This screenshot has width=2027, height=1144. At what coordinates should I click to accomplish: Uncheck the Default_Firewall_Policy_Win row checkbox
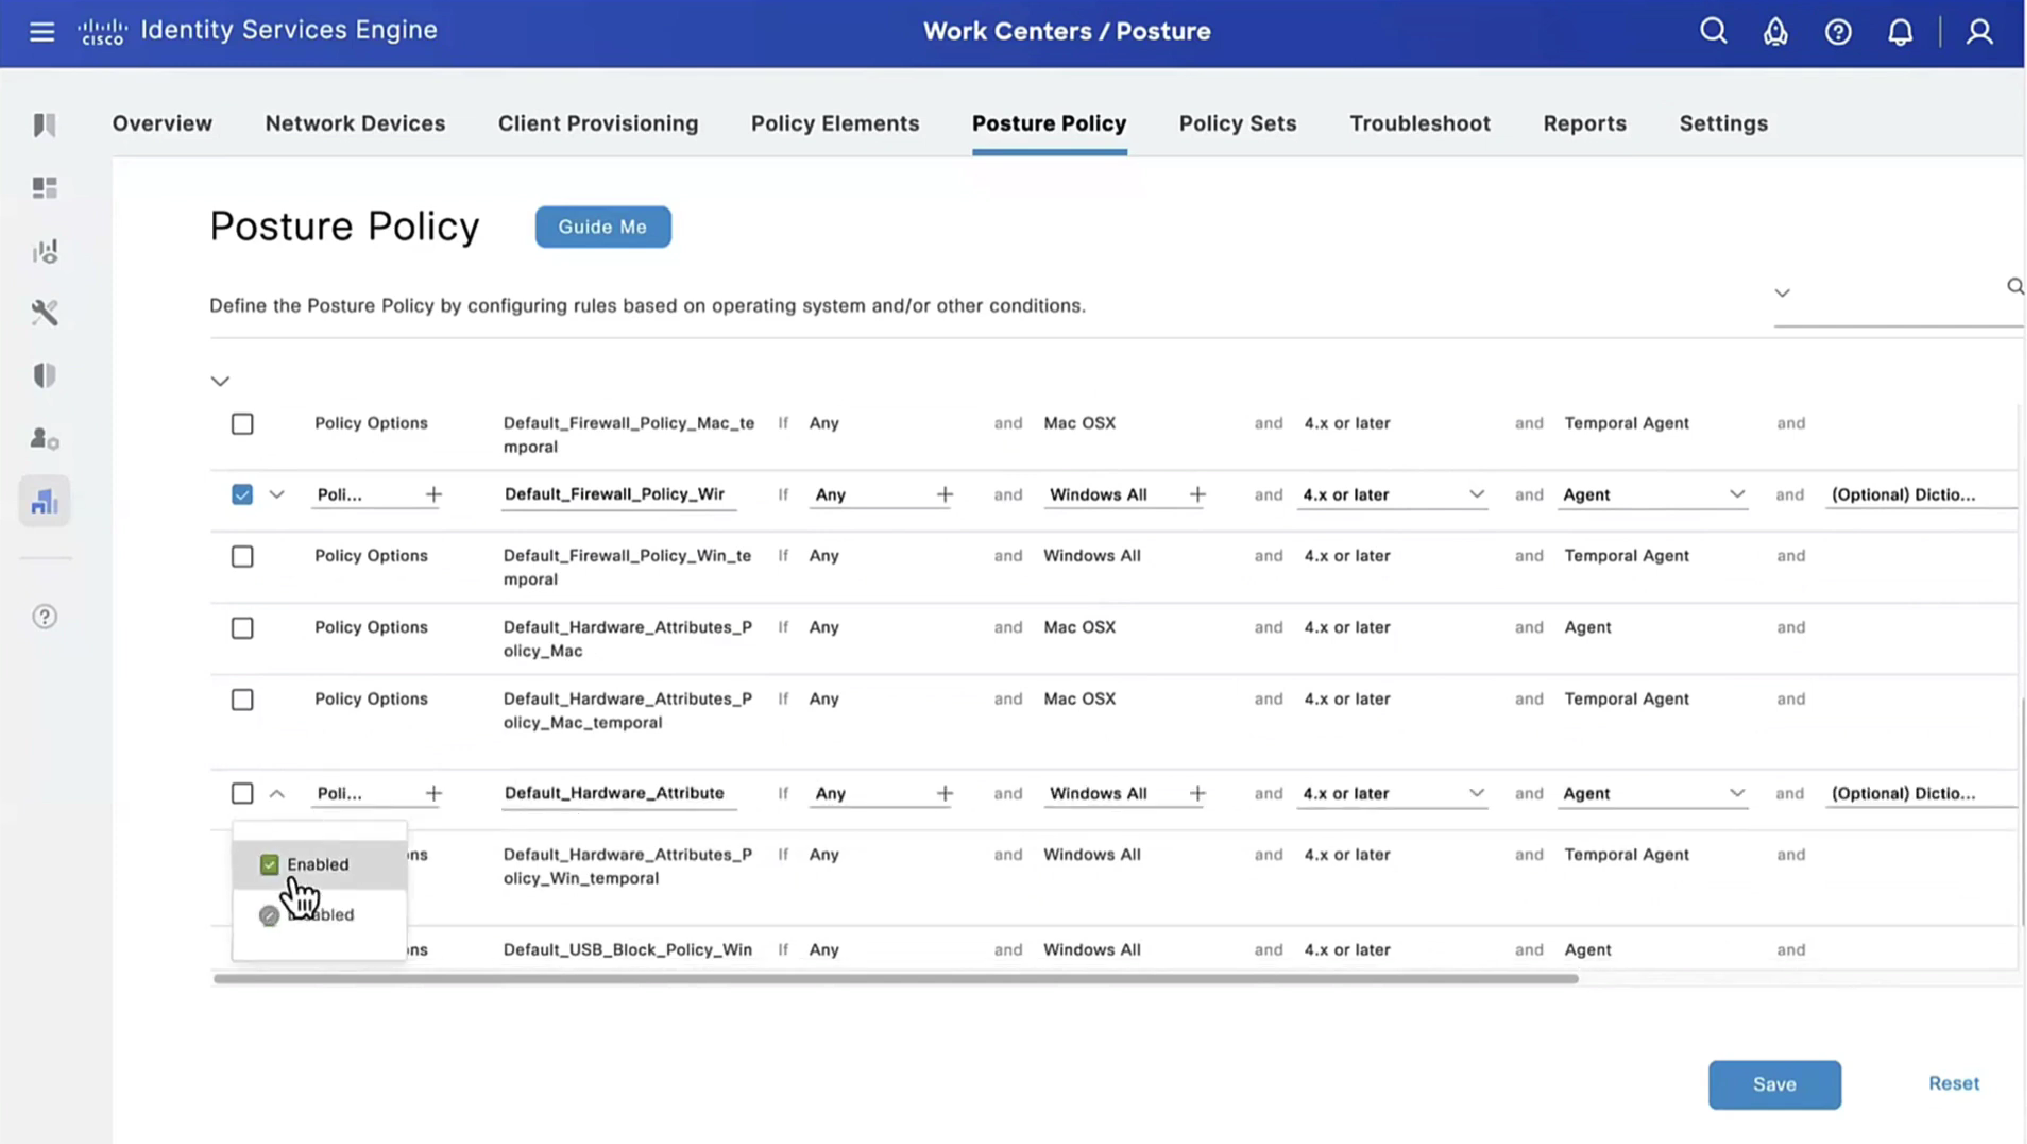(x=242, y=495)
